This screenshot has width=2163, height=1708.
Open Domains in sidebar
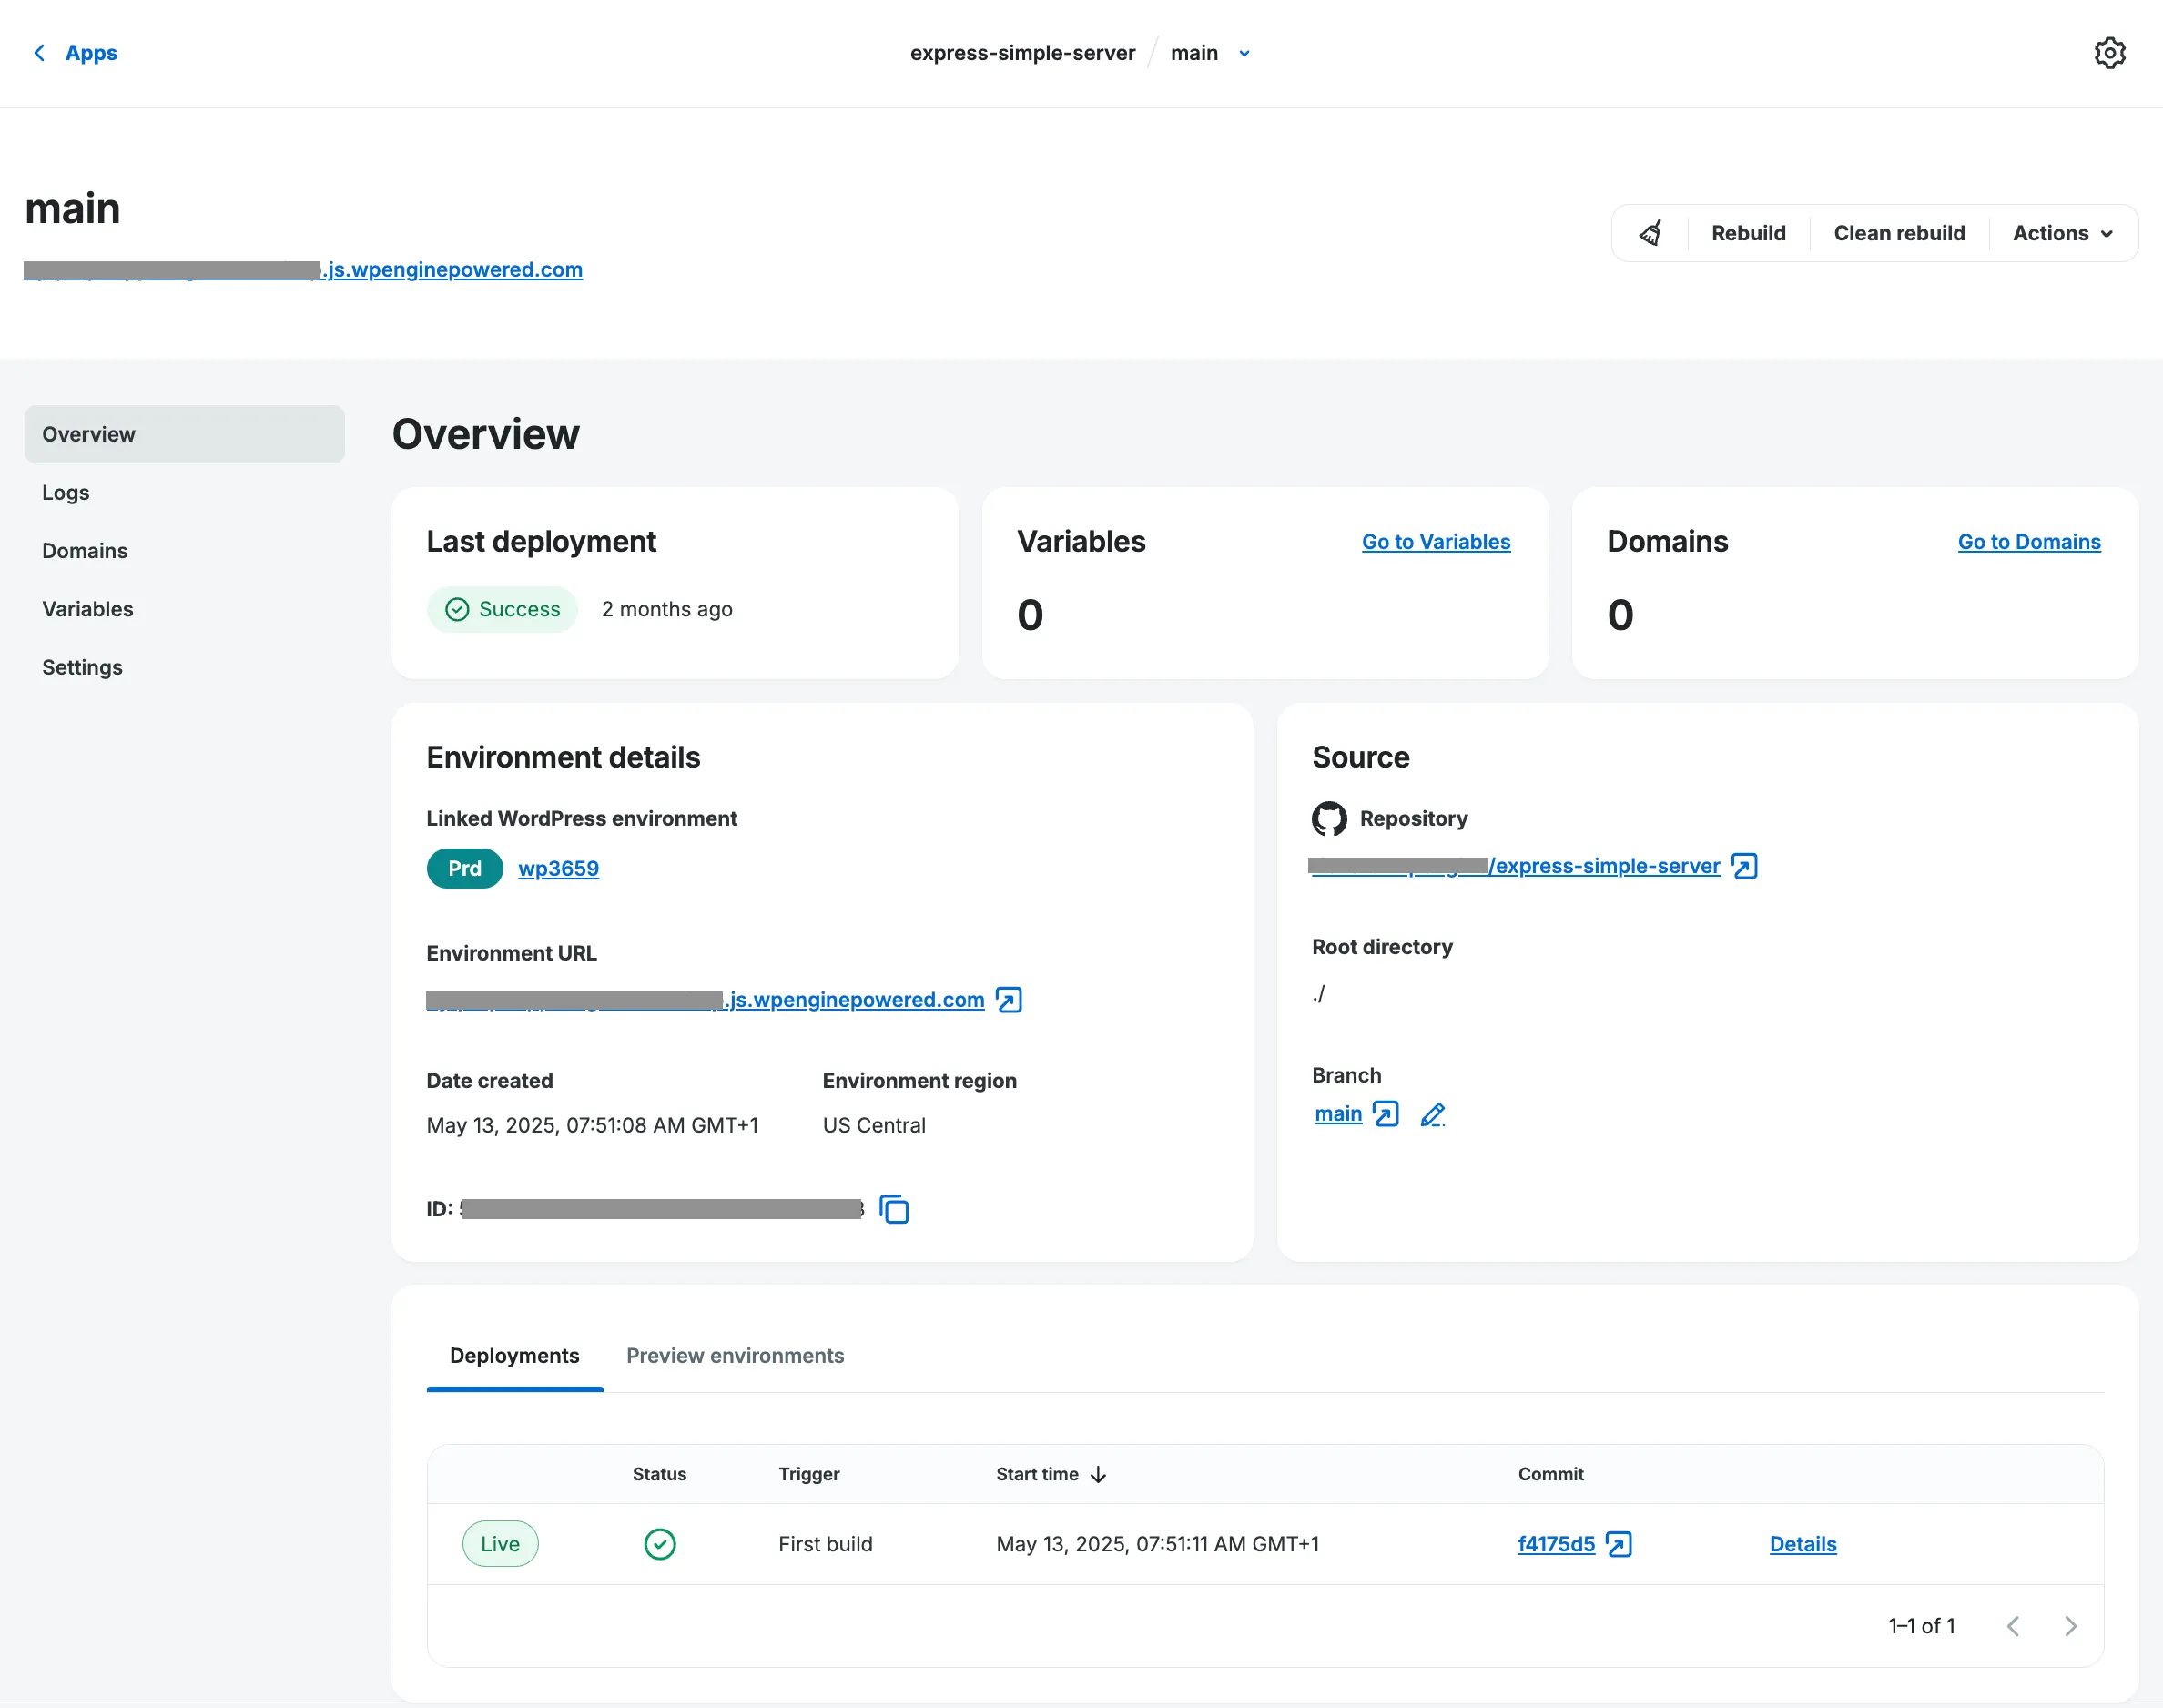point(85,551)
